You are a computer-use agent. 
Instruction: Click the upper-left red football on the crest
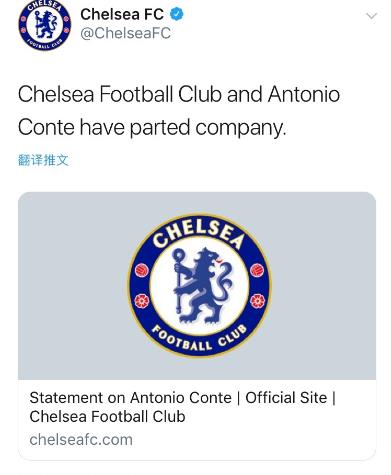coord(142,270)
